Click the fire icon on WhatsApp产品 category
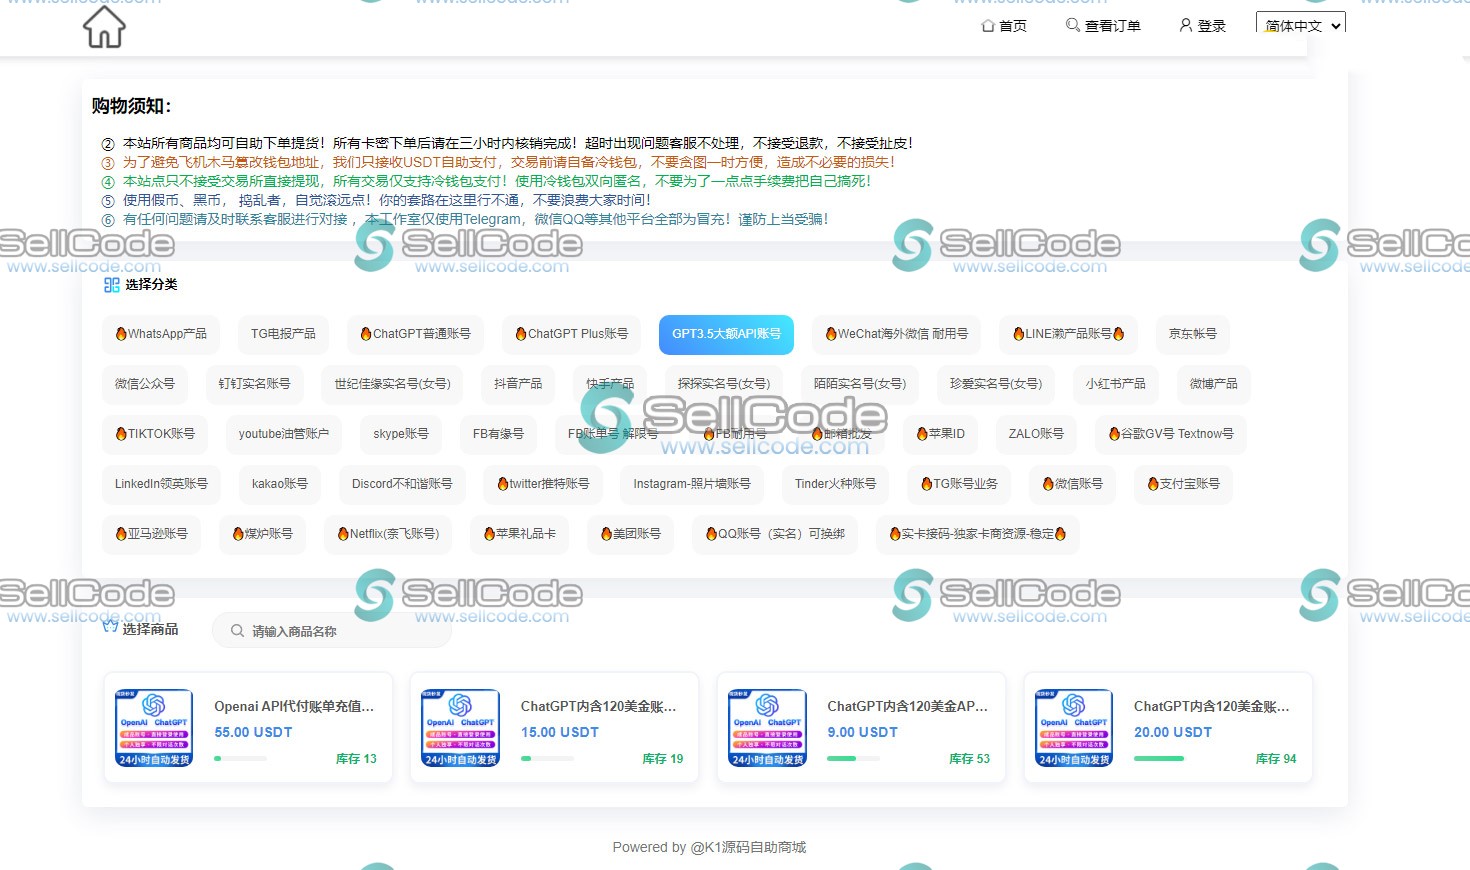This screenshot has width=1470, height=870. (121, 334)
